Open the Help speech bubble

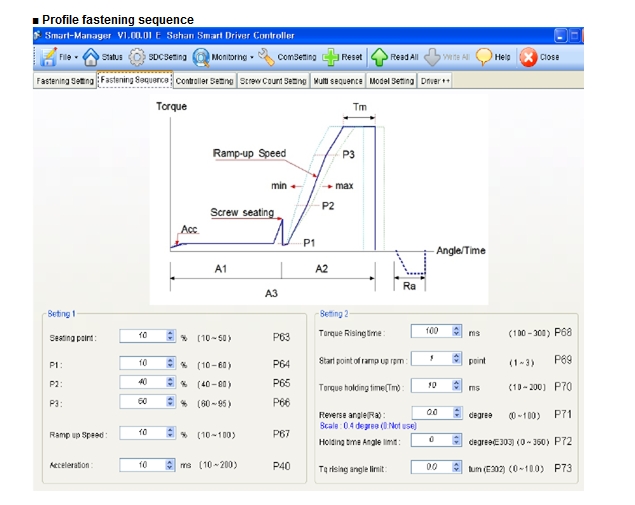[x=484, y=57]
